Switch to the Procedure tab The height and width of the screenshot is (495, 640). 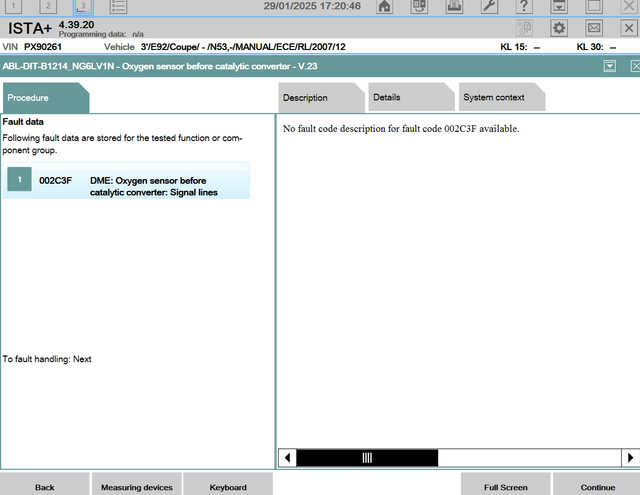pos(46,98)
